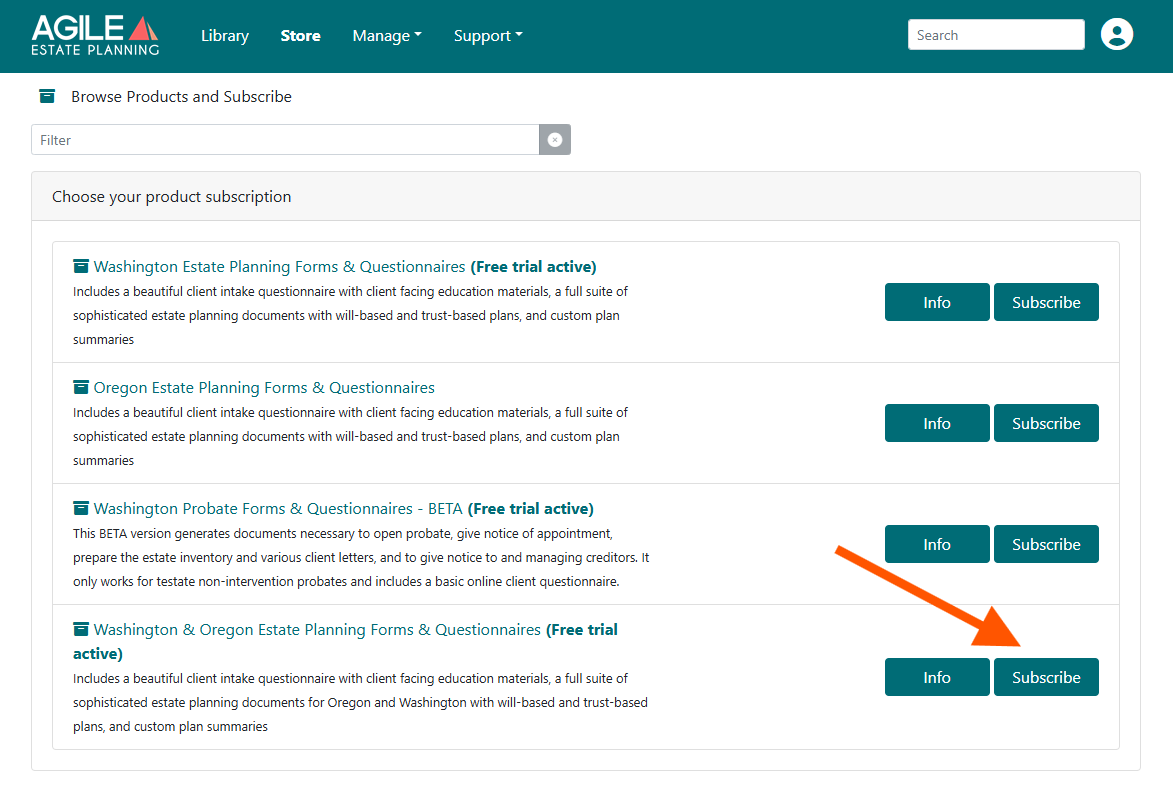Viewport: 1173px width, 789px height.
Task: Open Info for Washington Probate Forms BETA
Action: [937, 544]
